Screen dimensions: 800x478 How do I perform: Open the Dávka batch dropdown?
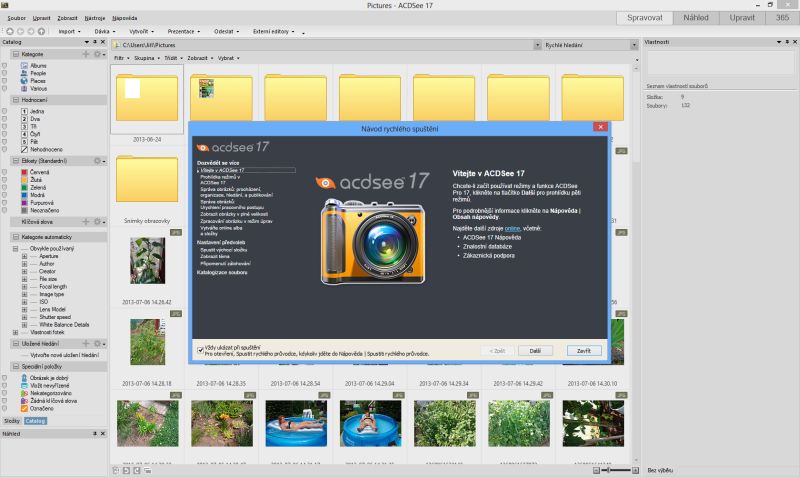(x=105, y=31)
